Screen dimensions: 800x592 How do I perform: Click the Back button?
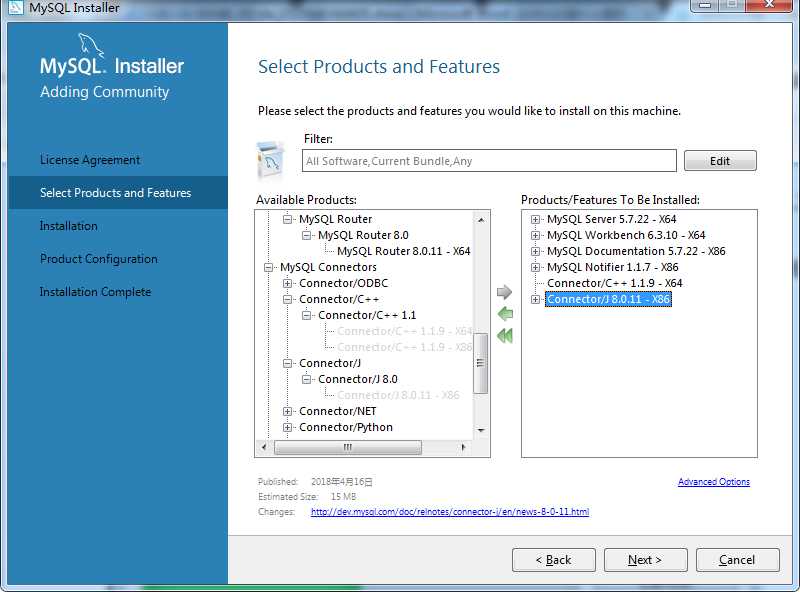click(x=554, y=560)
